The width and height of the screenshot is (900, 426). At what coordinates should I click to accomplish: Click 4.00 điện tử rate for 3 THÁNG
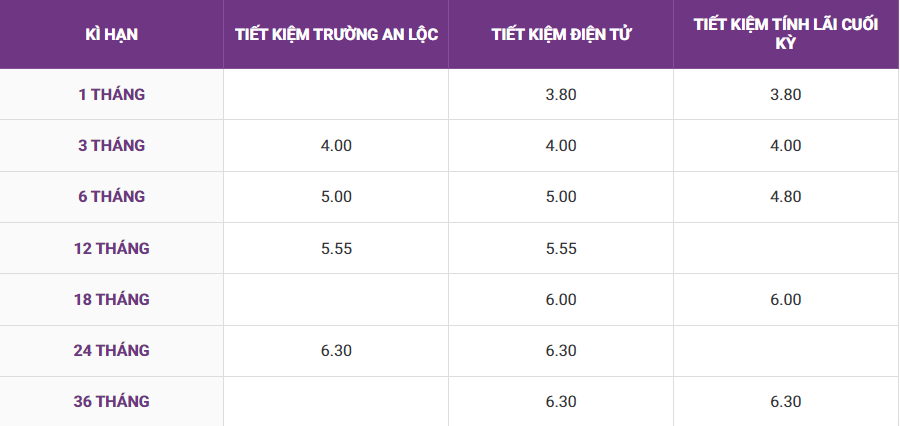pyautogui.click(x=561, y=146)
